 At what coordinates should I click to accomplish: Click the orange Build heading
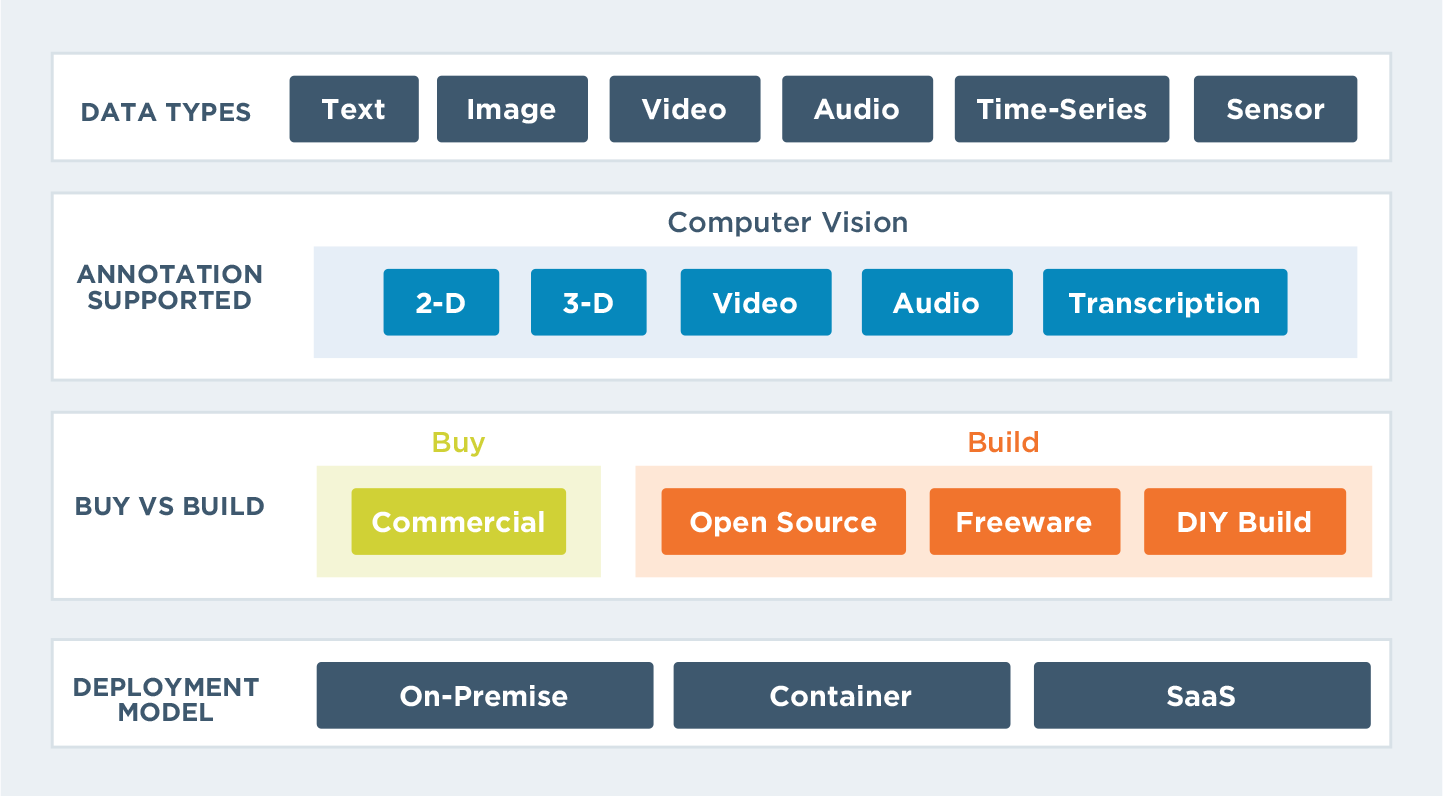click(x=1004, y=442)
